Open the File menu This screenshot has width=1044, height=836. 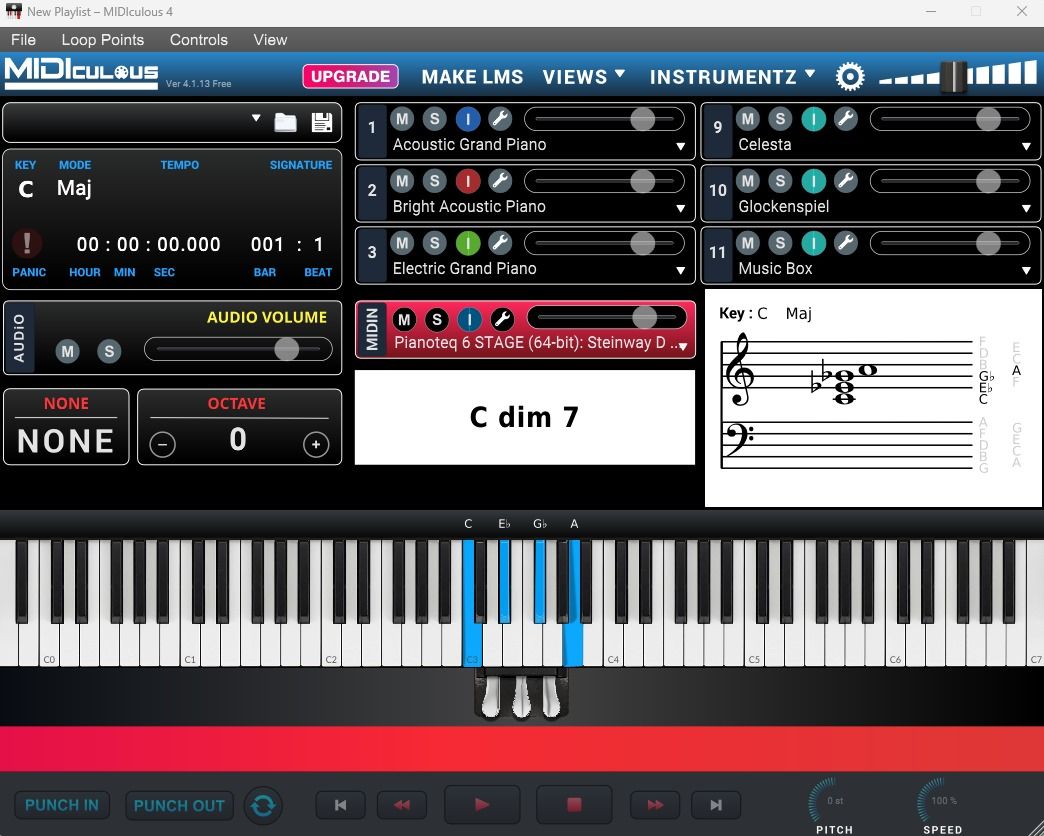(23, 40)
